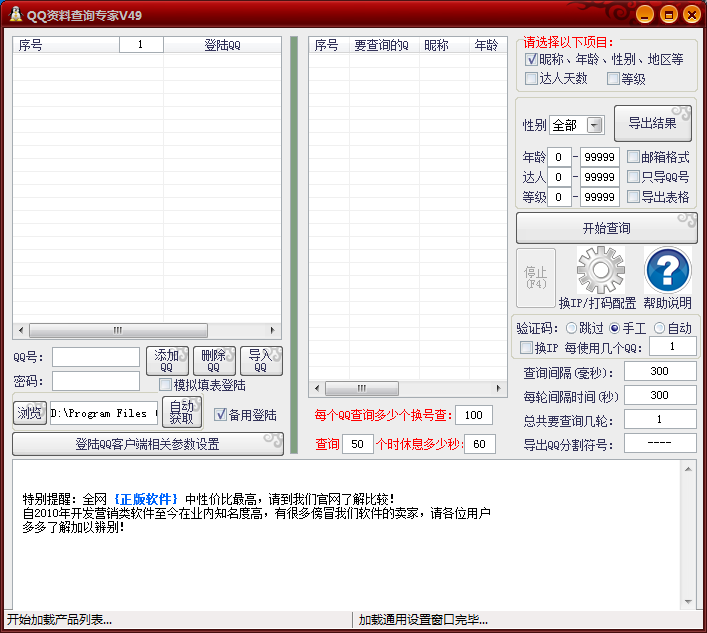Click the 导入QQ button

click(261, 361)
